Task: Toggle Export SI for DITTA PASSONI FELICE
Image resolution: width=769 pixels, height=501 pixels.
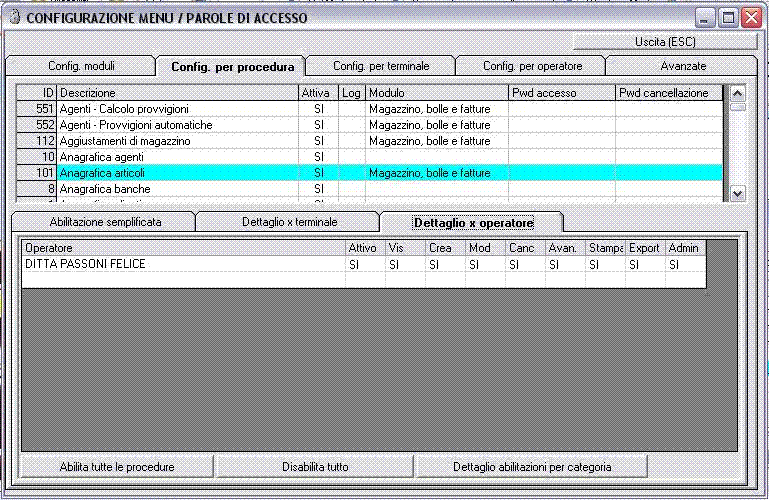Action: [x=645, y=265]
